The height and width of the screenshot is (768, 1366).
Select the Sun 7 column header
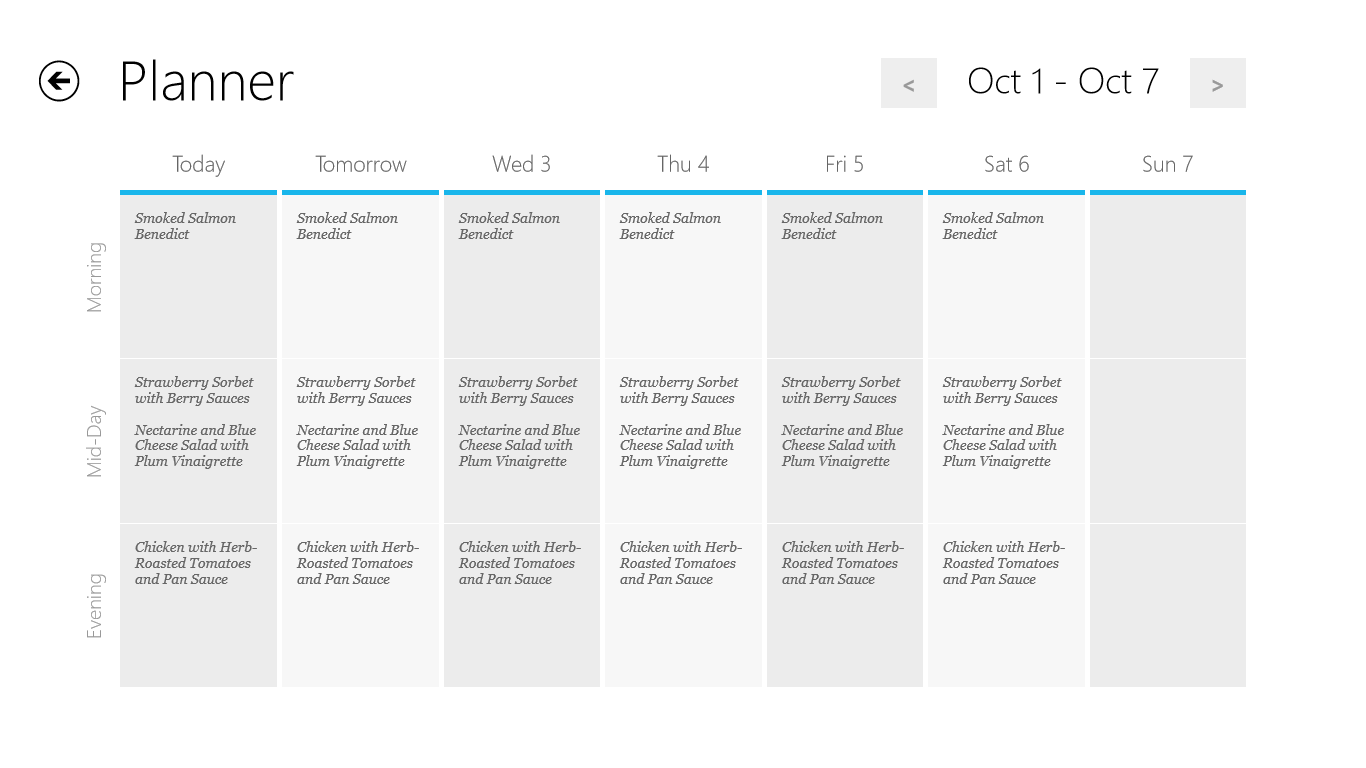1167,164
